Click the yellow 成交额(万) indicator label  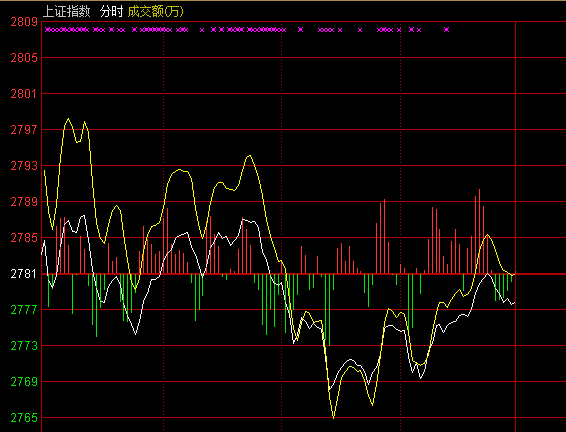pyautogui.click(x=156, y=12)
